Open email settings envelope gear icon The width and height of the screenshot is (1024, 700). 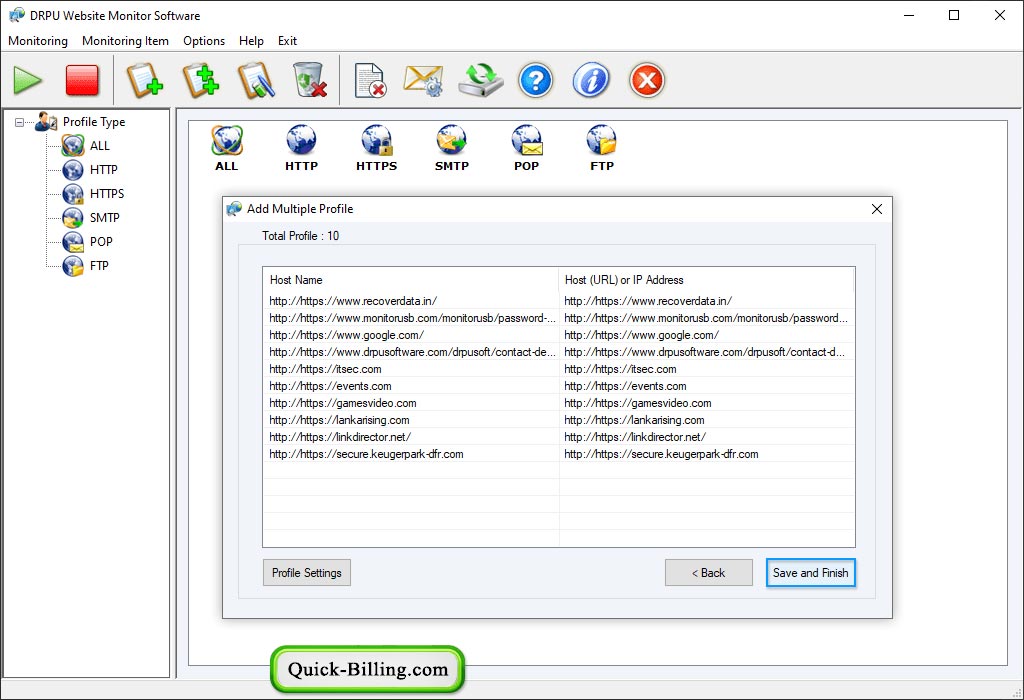423,81
